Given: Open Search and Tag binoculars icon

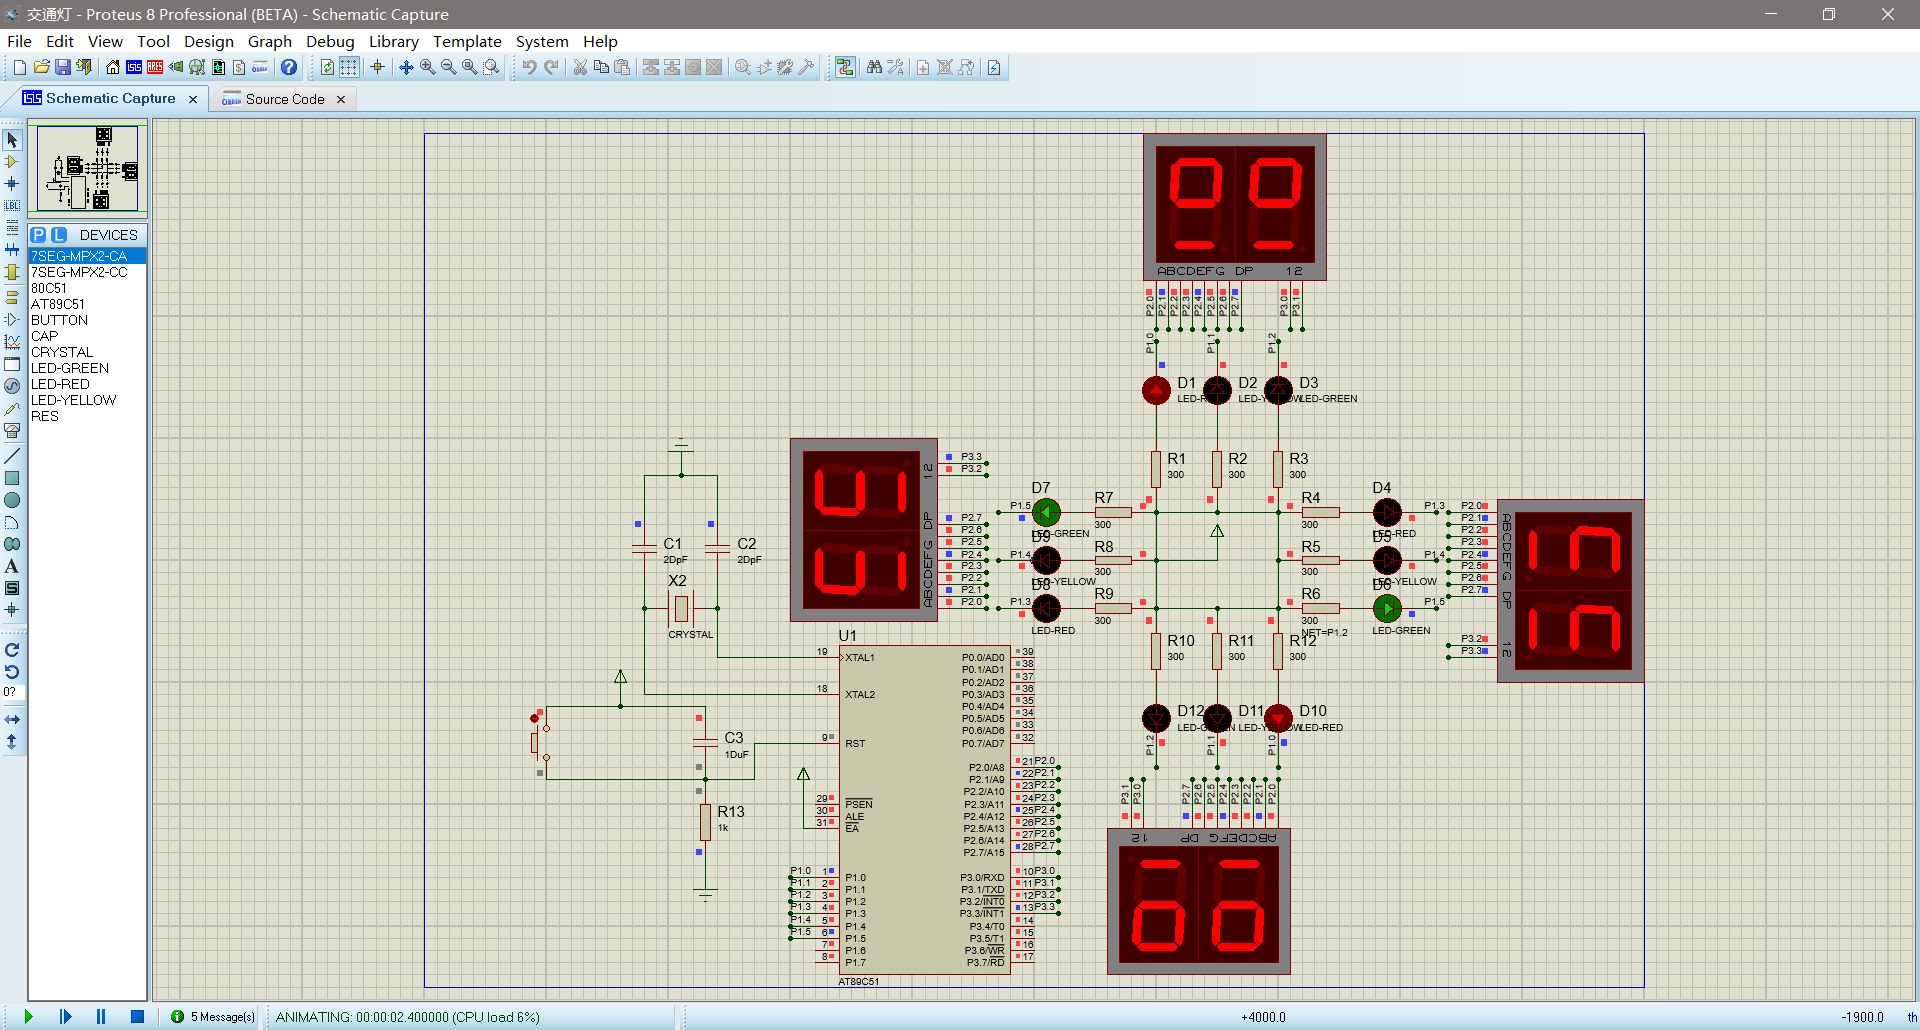Looking at the screenshot, I should (874, 67).
